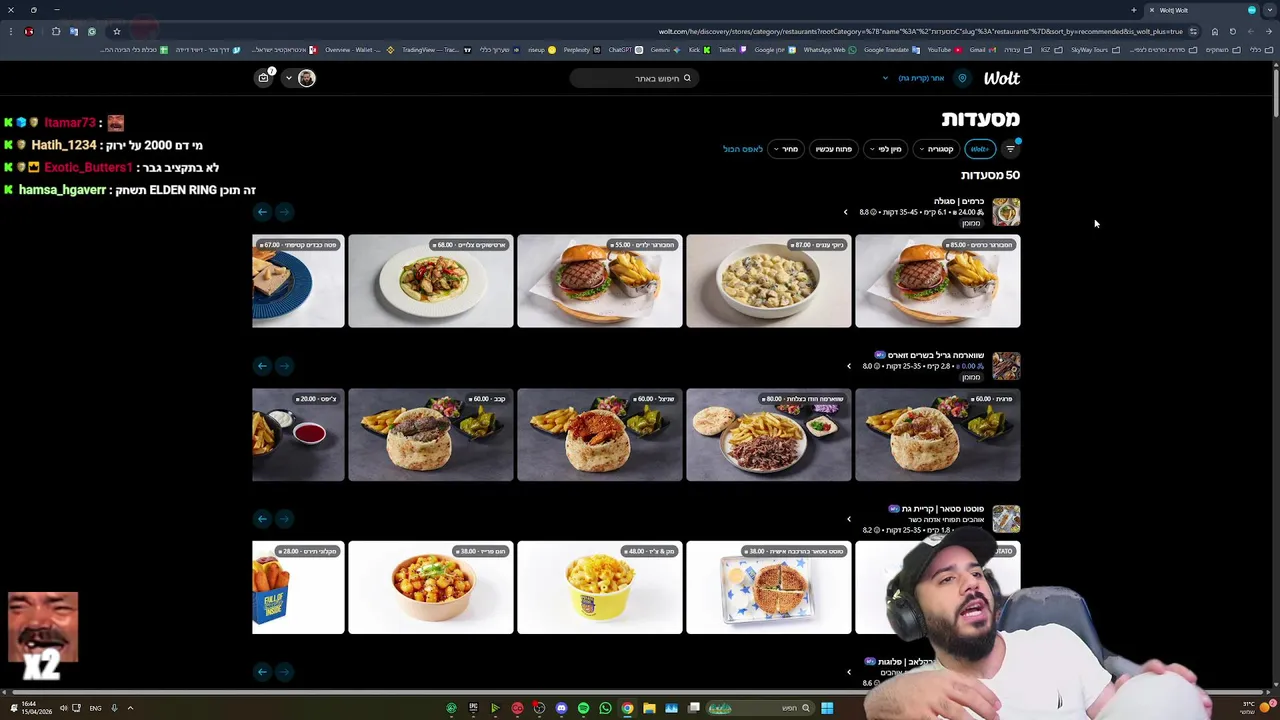Open the 20.00 fries dish card
The image size is (1280, 720).
298,435
